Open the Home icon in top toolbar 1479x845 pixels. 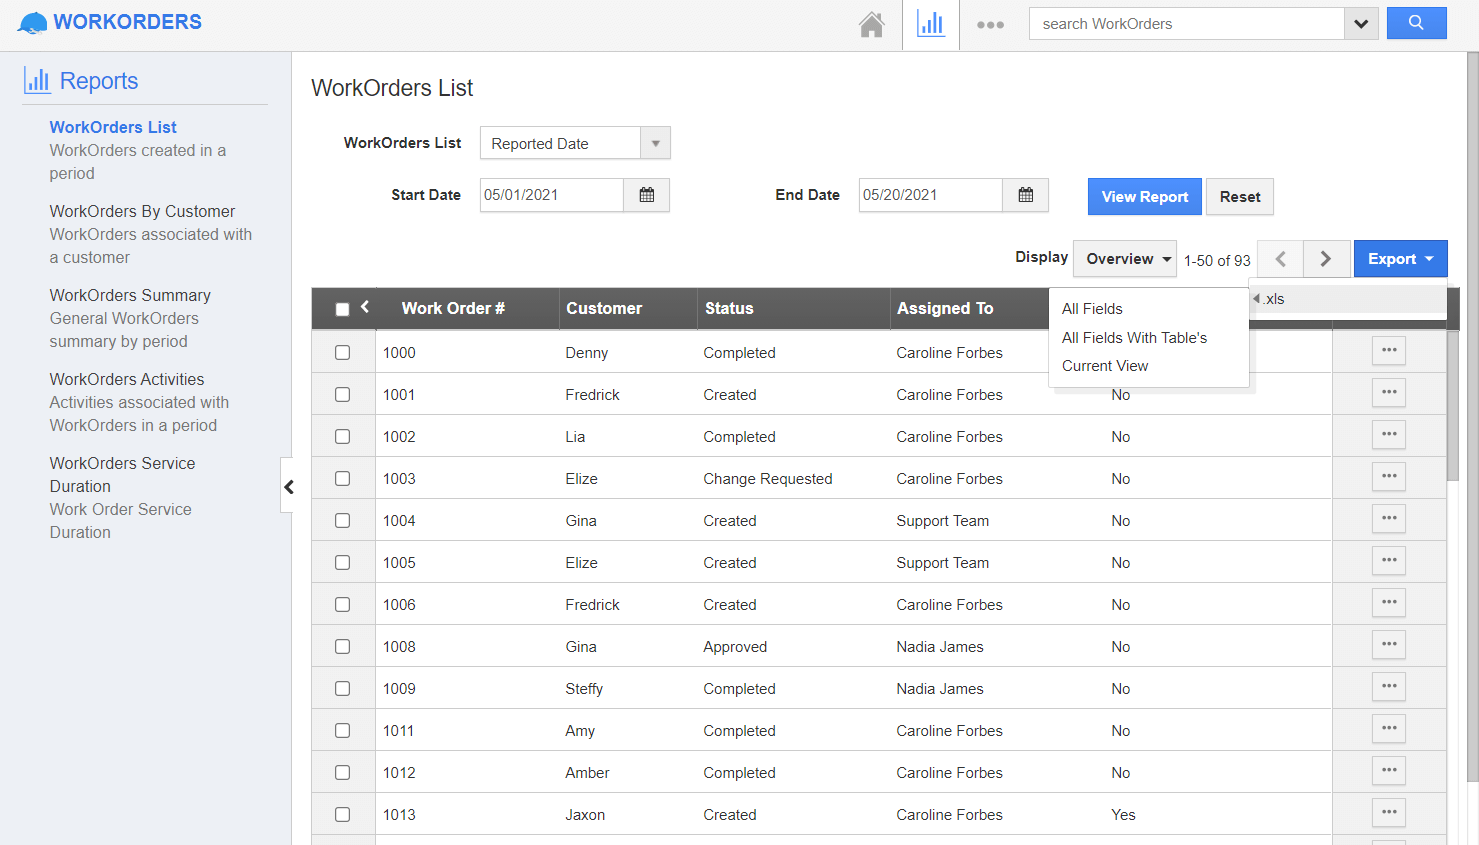pyautogui.click(x=871, y=23)
